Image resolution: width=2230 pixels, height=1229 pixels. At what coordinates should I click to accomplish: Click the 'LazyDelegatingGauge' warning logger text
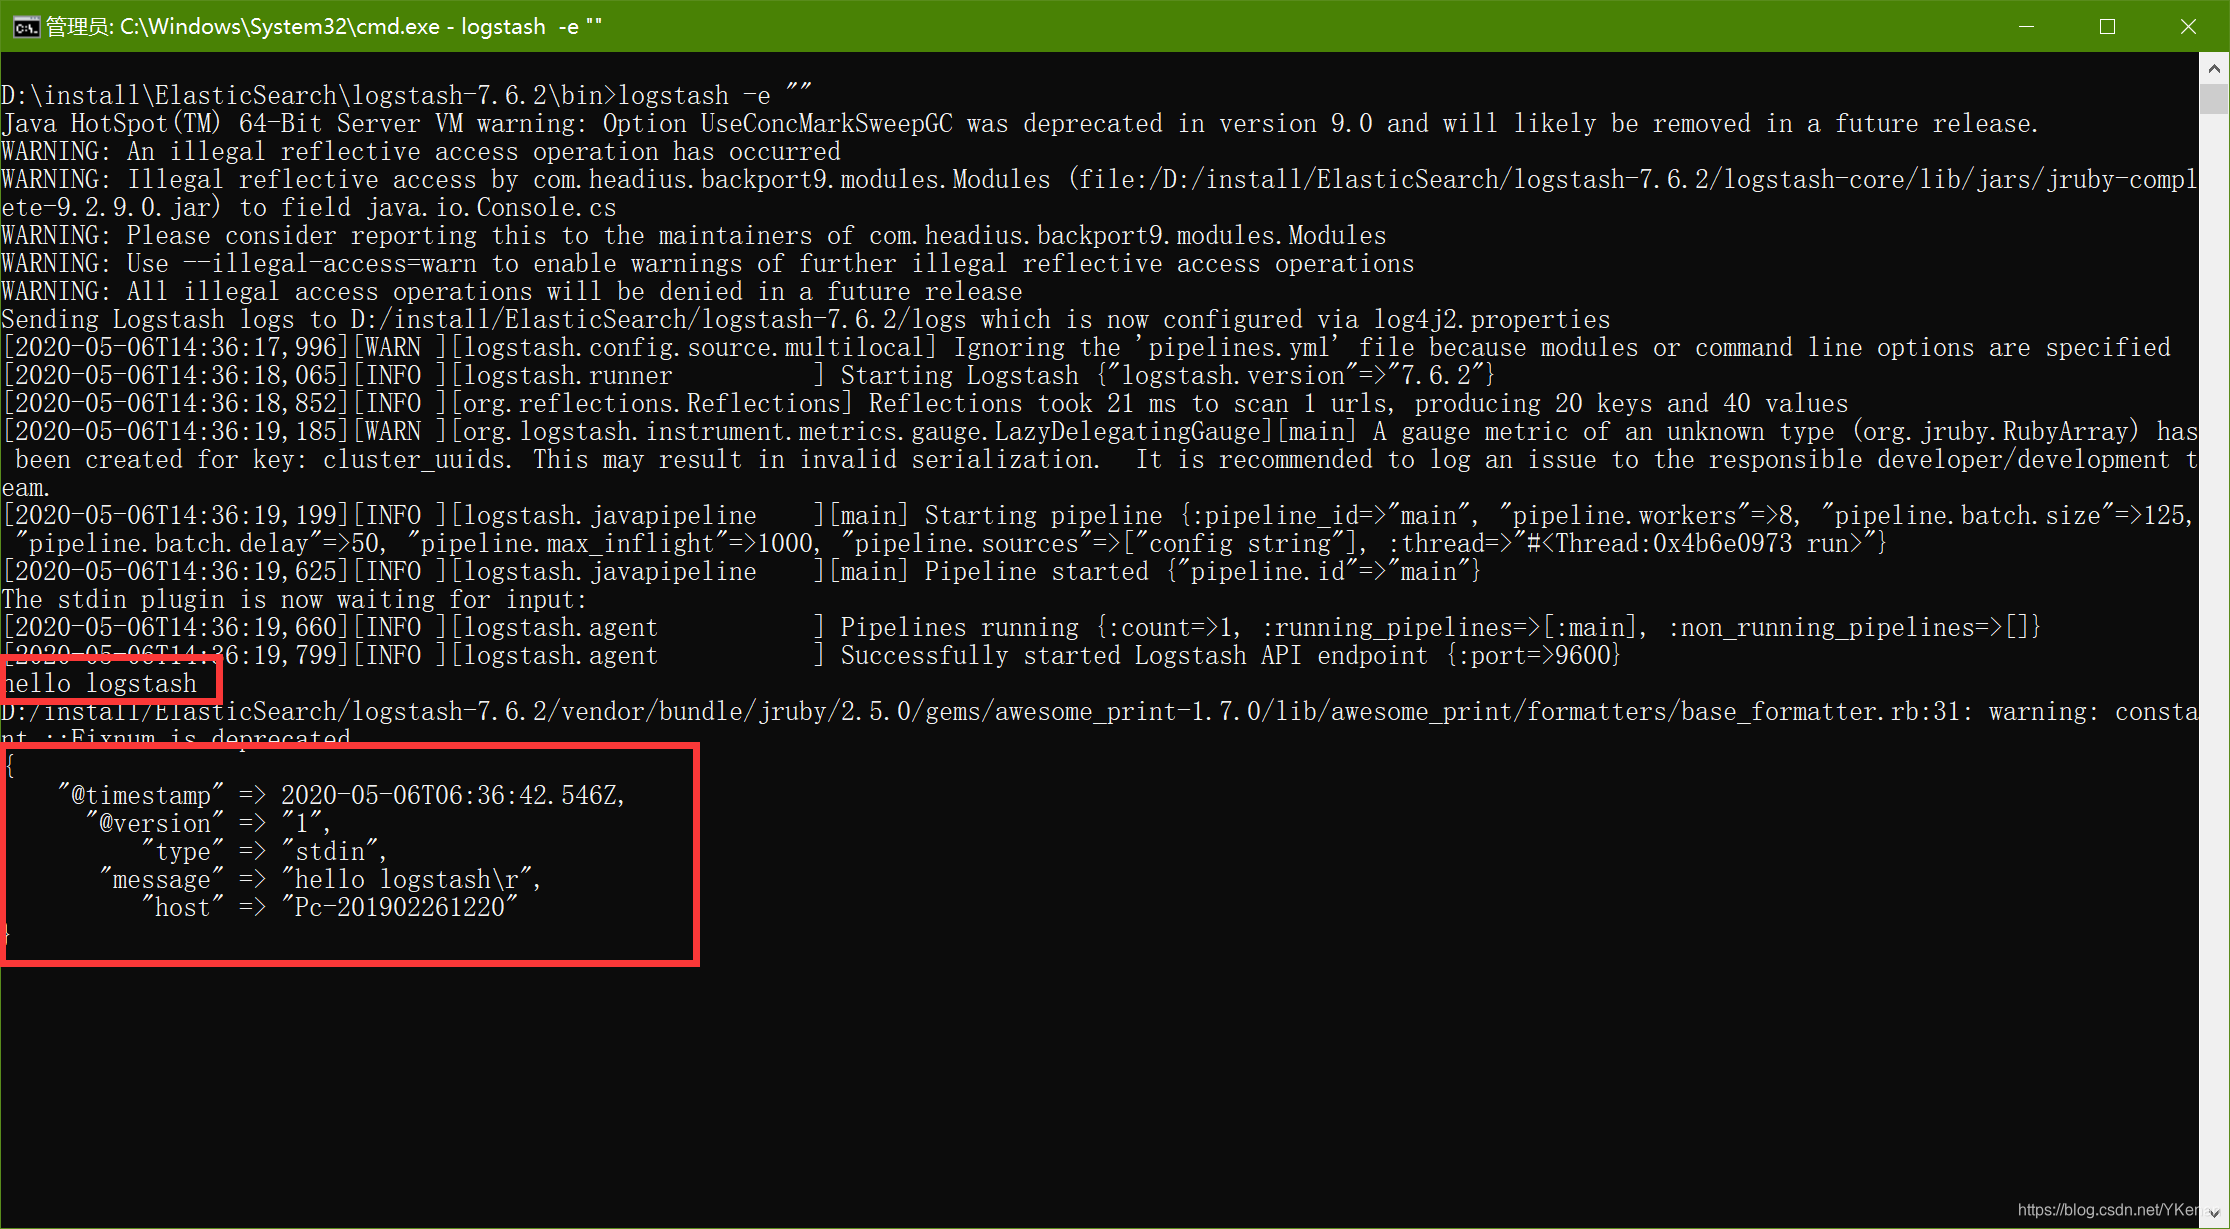coord(1128,431)
